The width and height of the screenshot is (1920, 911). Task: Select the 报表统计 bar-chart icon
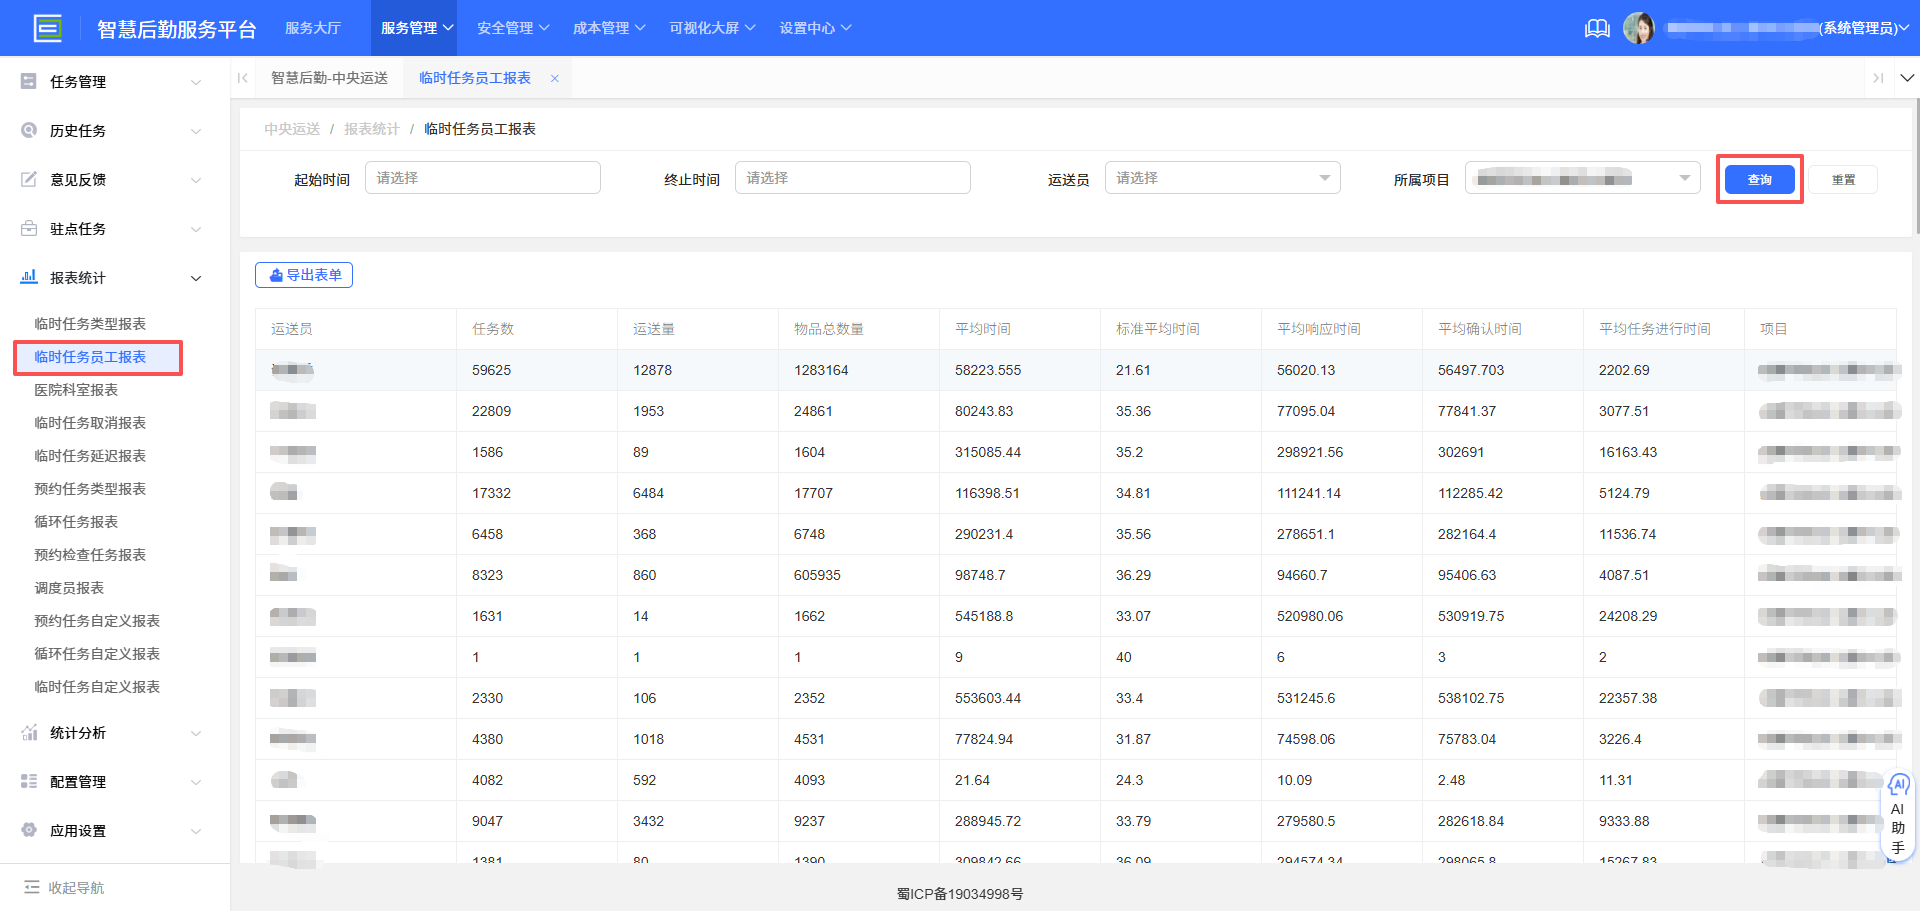pyautogui.click(x=28, y=277)
